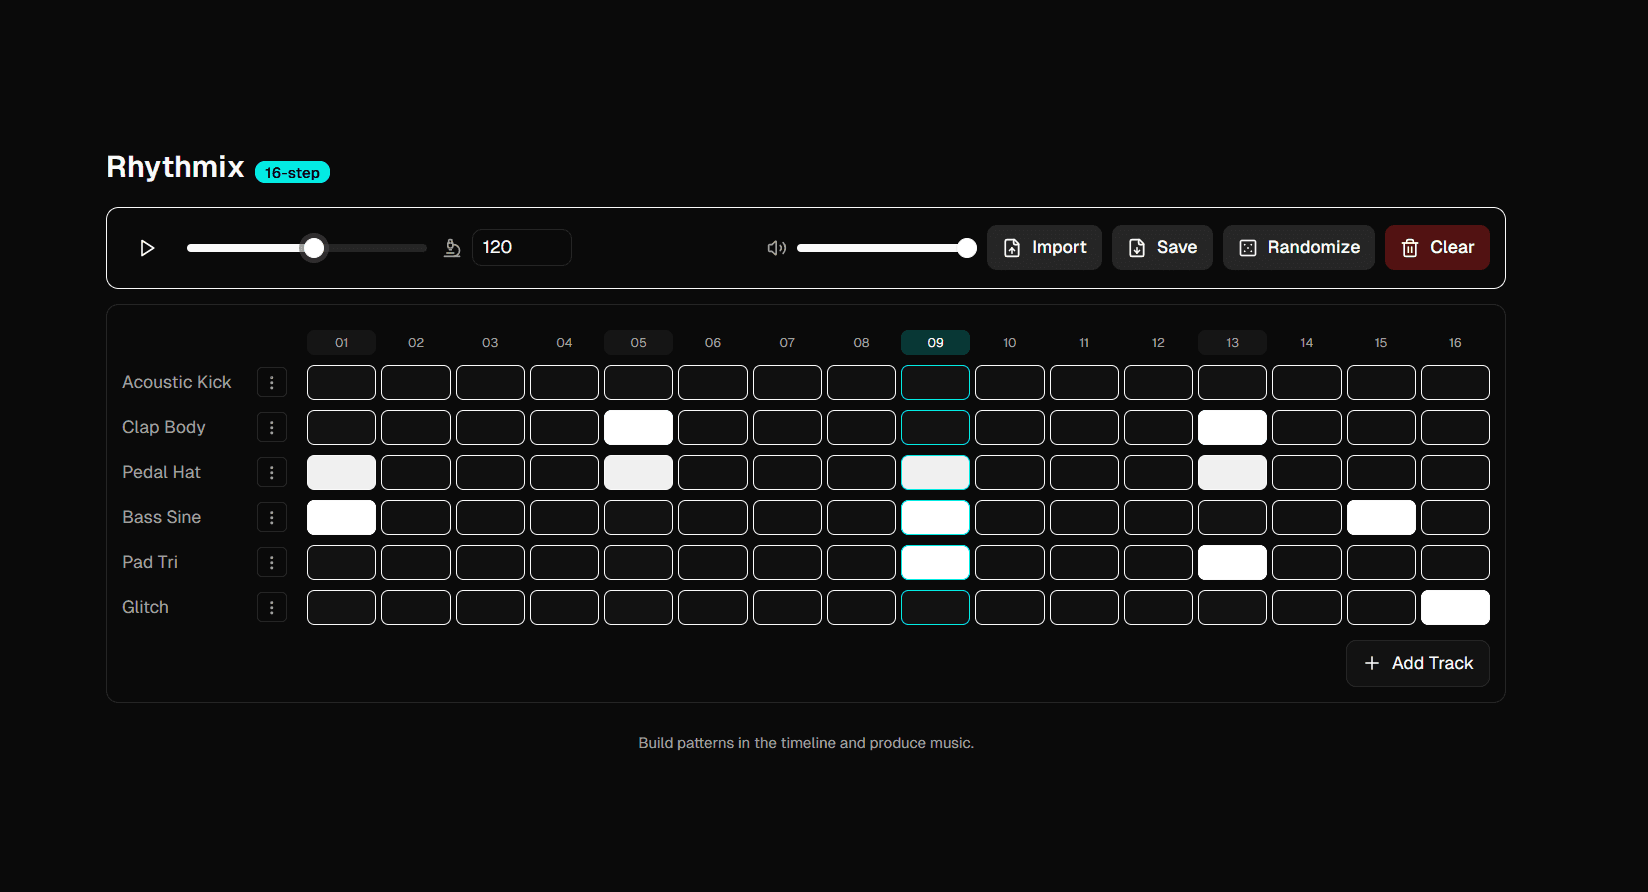Randomize the step pattern
The height and width of the screenshot is (892, 1648).
pos(1299,248)
